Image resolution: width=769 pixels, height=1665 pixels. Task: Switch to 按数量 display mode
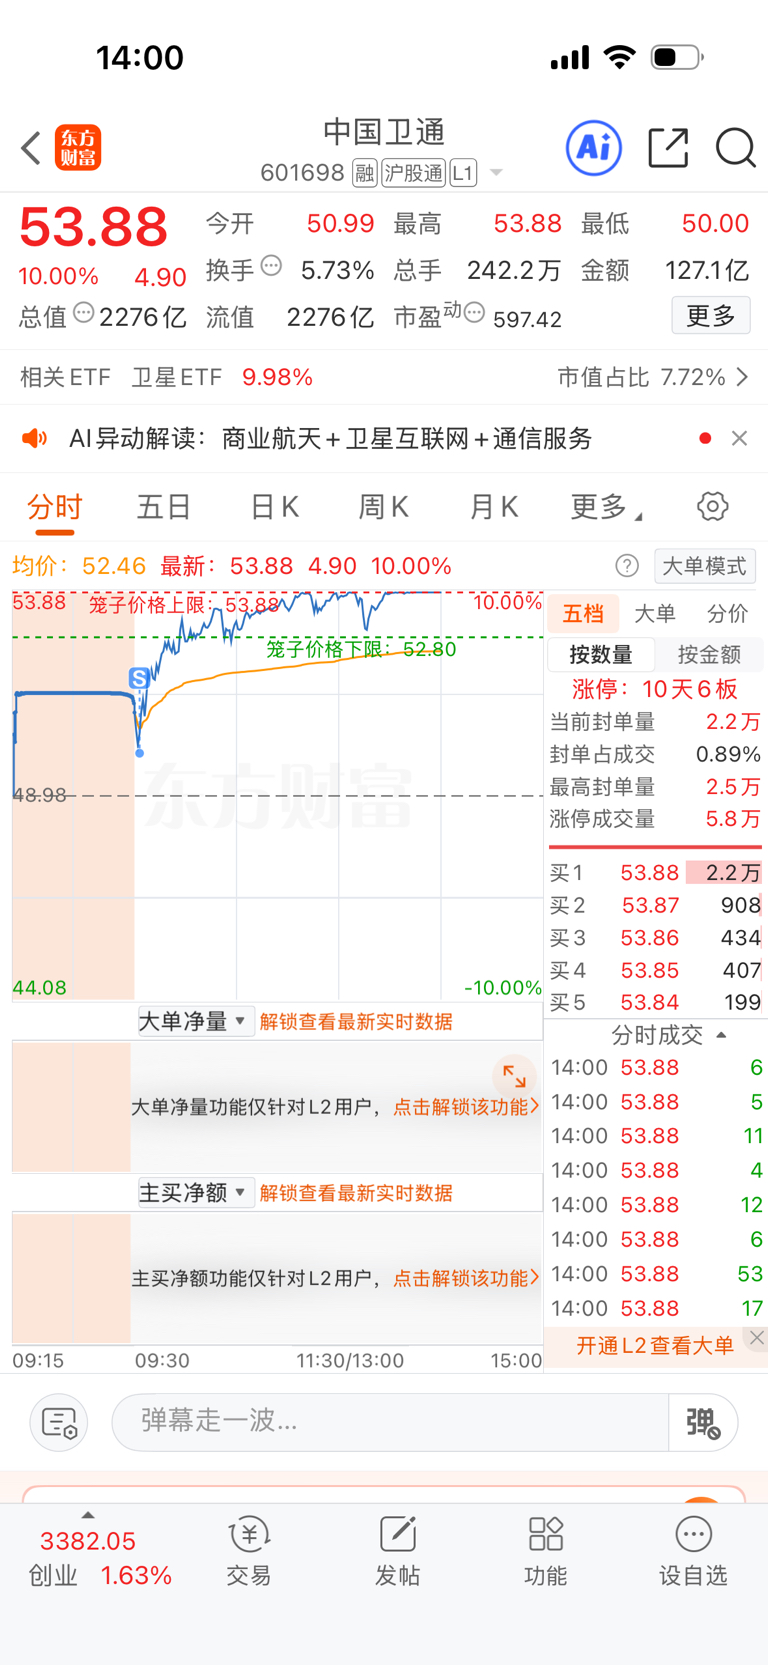point(602,655)
